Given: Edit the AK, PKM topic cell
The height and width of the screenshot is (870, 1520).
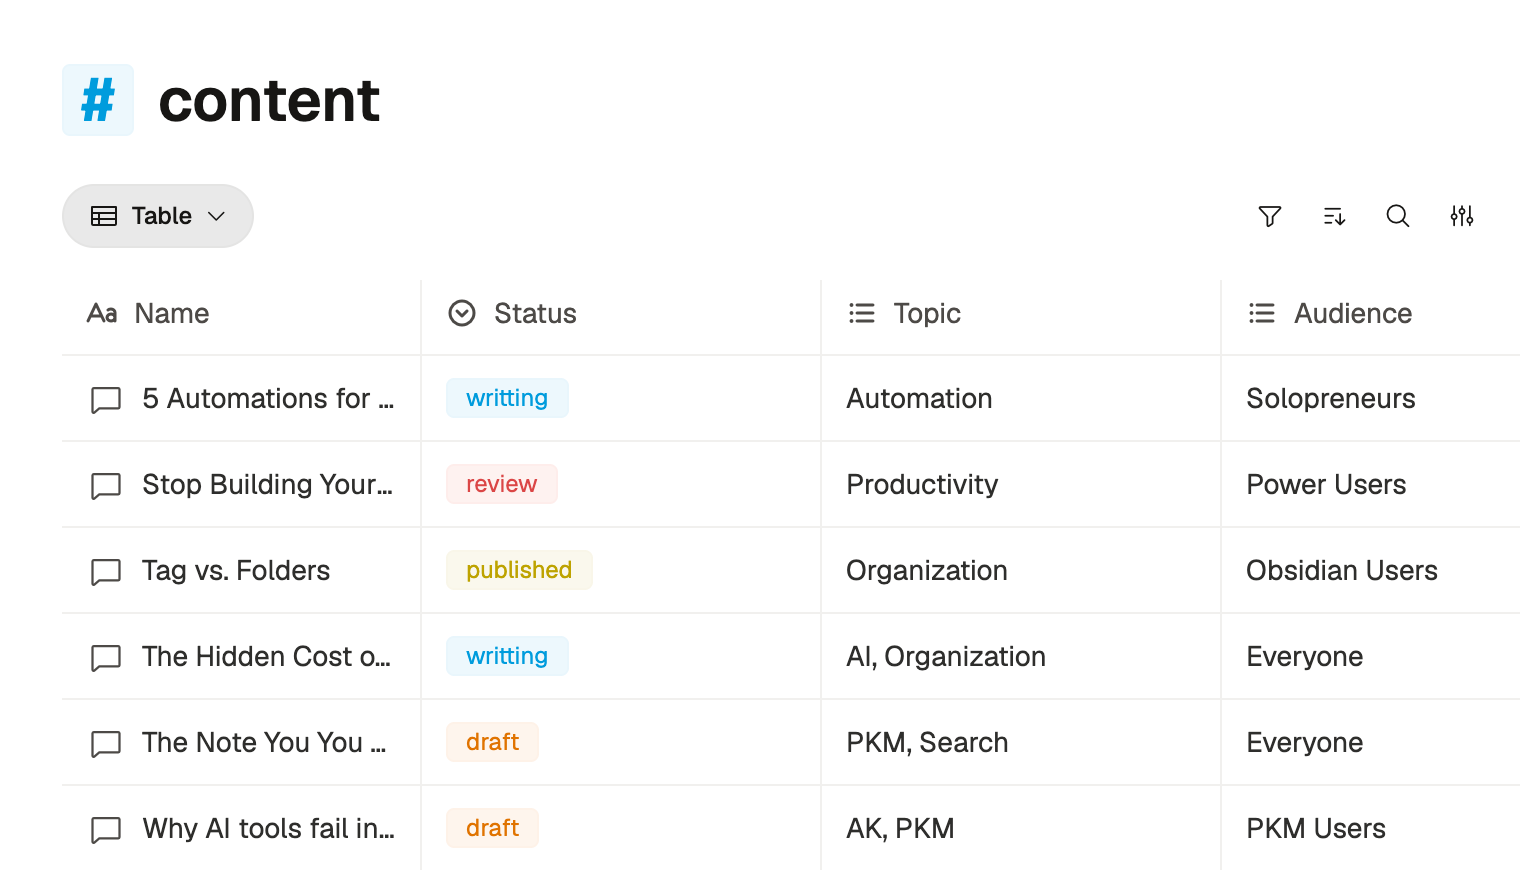Looking at the screenshot, I should click(x=900, y=828).
